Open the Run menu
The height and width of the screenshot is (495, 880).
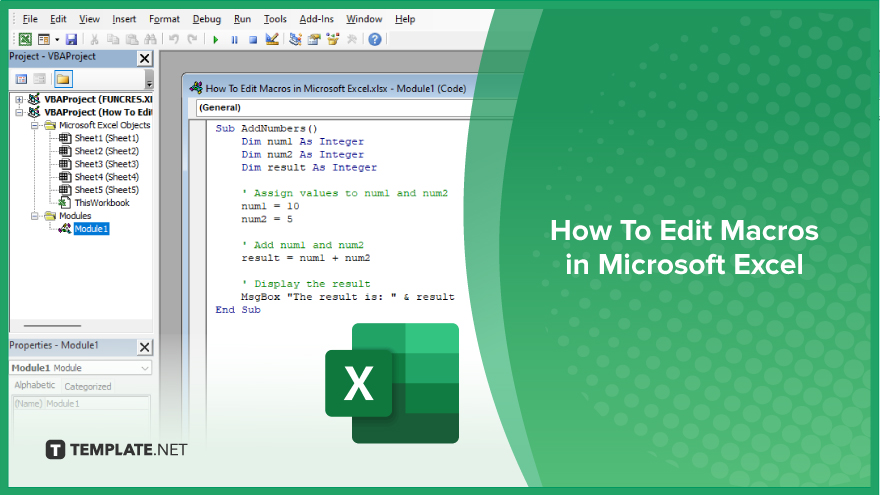point(242,19)
